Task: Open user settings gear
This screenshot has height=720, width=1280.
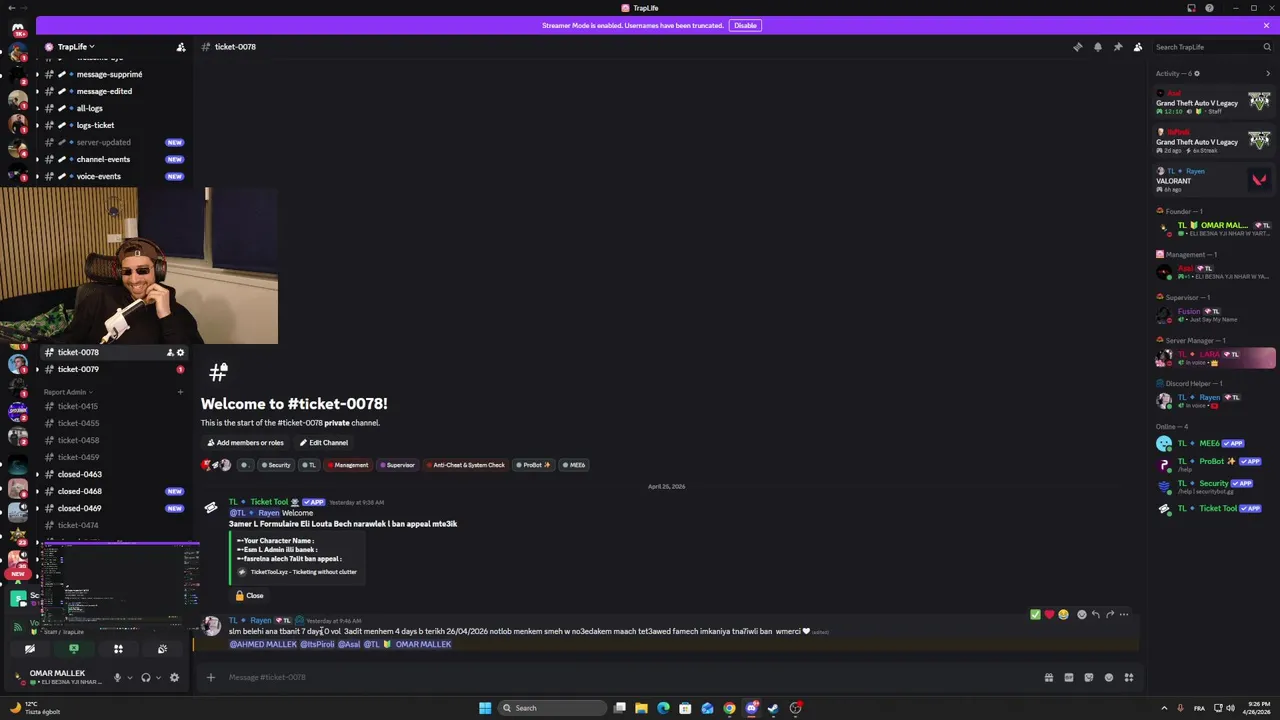Action: click(174, 677)
